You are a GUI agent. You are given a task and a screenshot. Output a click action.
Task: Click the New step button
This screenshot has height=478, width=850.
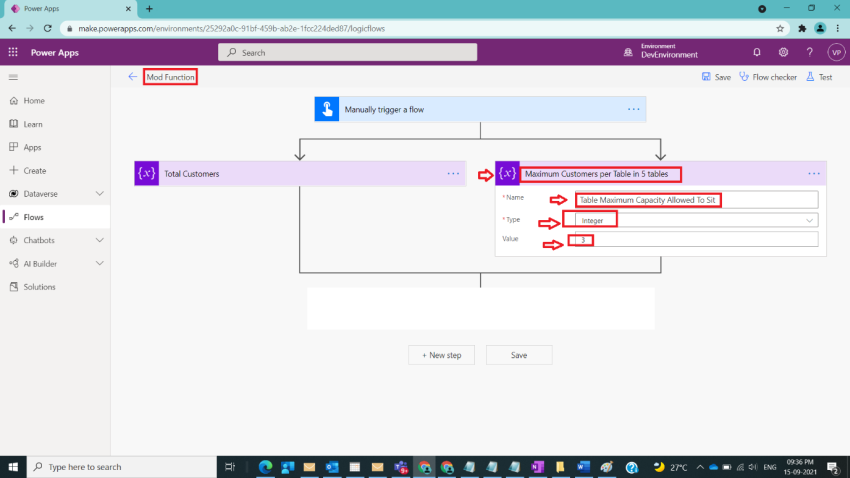pos(441,355)
